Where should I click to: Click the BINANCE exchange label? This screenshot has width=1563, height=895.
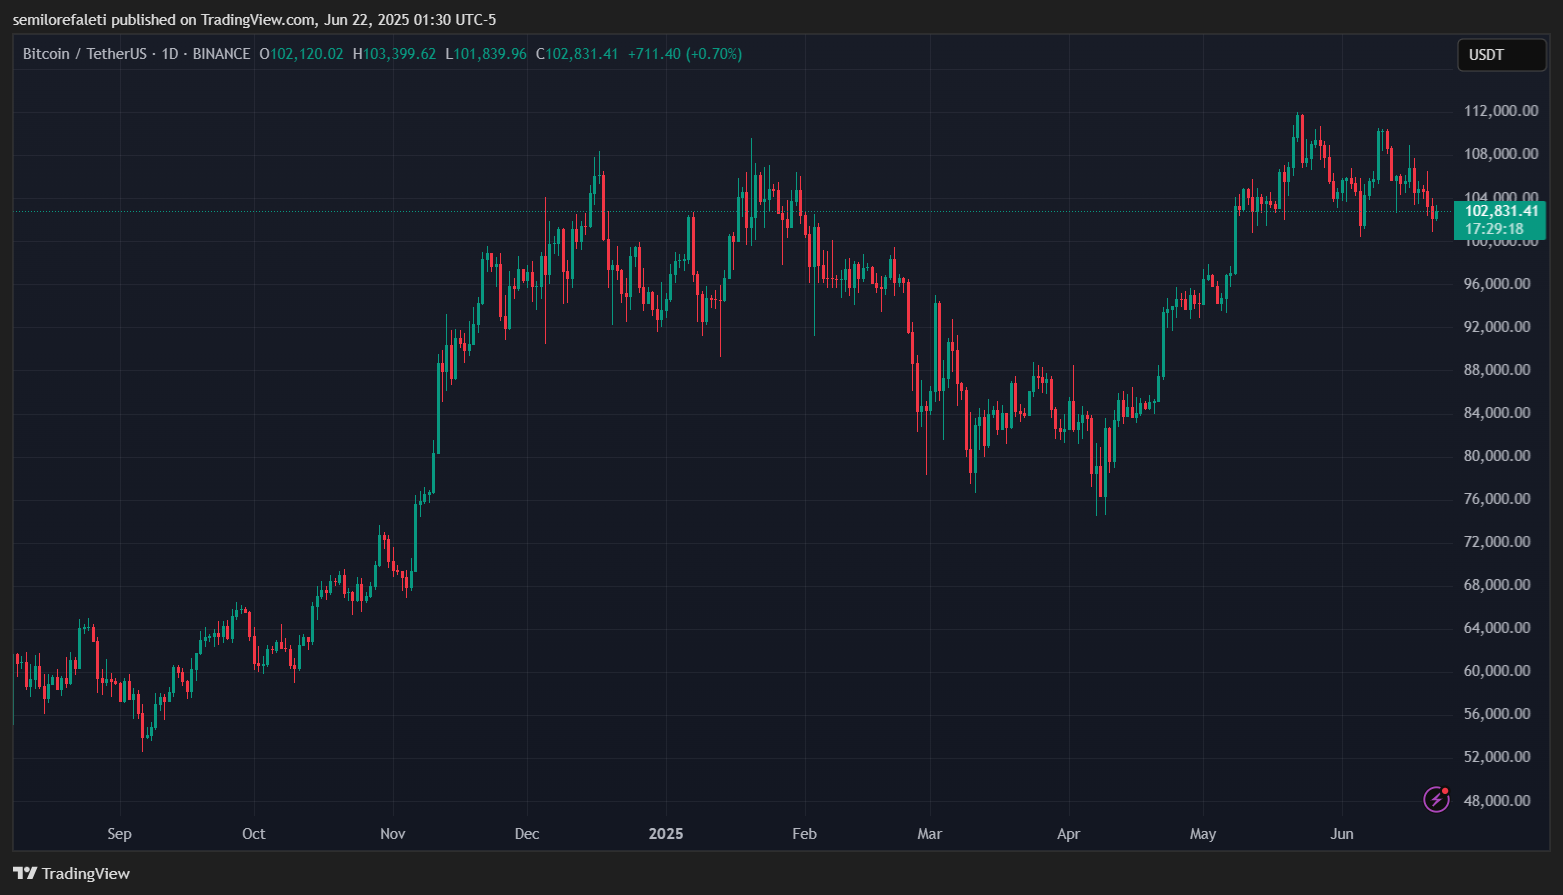point(221,54)
